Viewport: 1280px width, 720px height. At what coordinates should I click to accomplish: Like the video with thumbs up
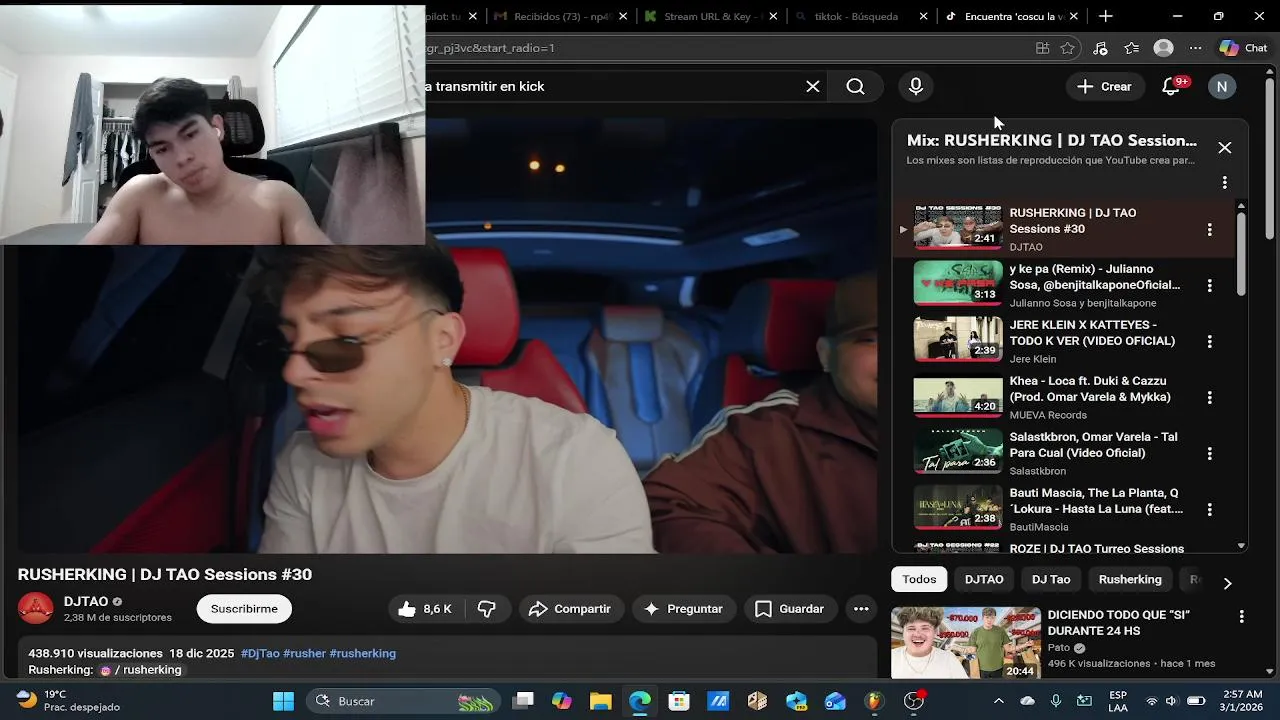point(424,609)
